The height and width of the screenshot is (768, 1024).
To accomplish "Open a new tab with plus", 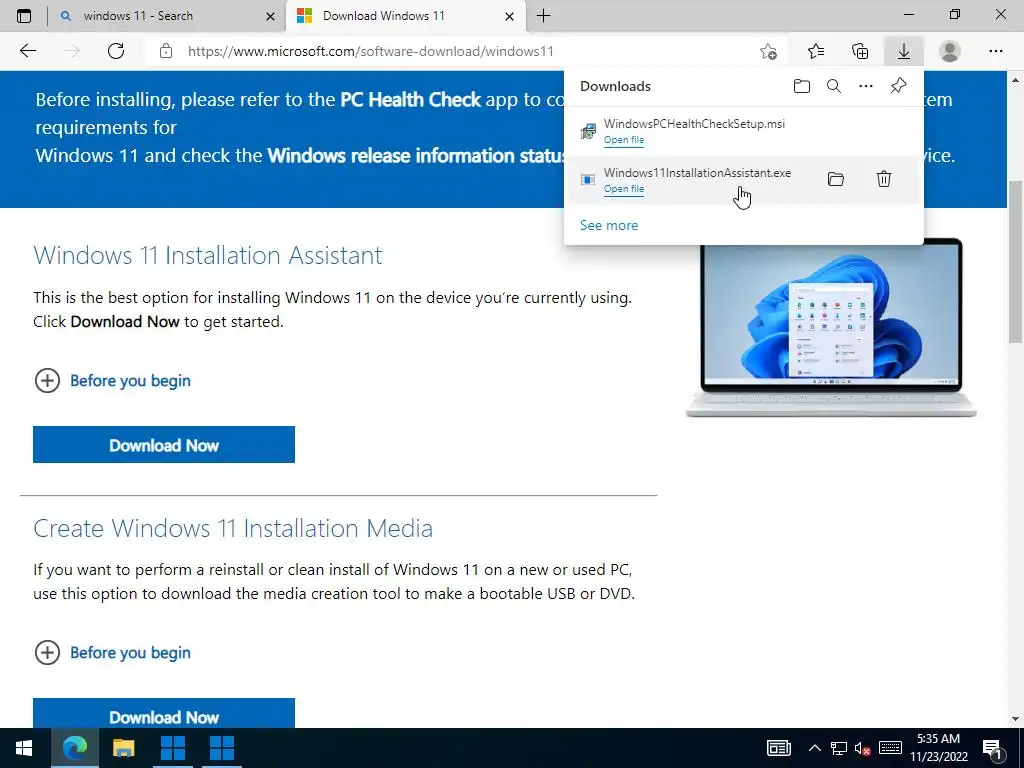I will (x=543, y=16).
